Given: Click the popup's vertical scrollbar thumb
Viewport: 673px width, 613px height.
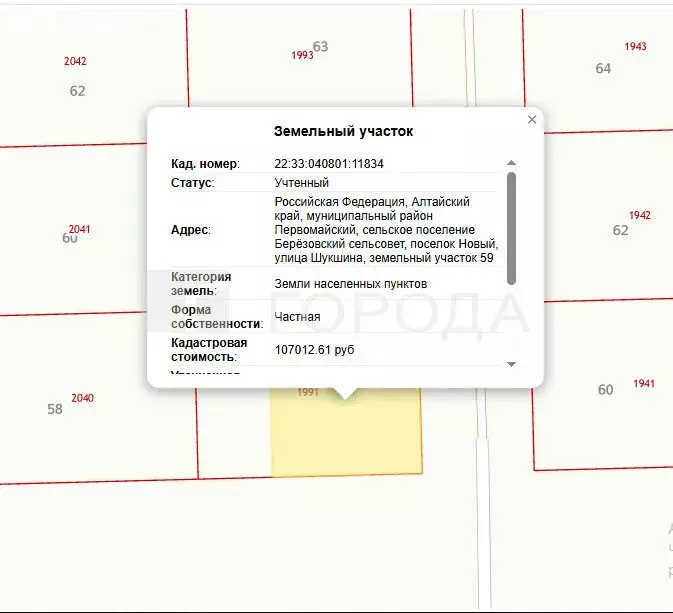Looking at the screenshot, I should tap(512, 227).
